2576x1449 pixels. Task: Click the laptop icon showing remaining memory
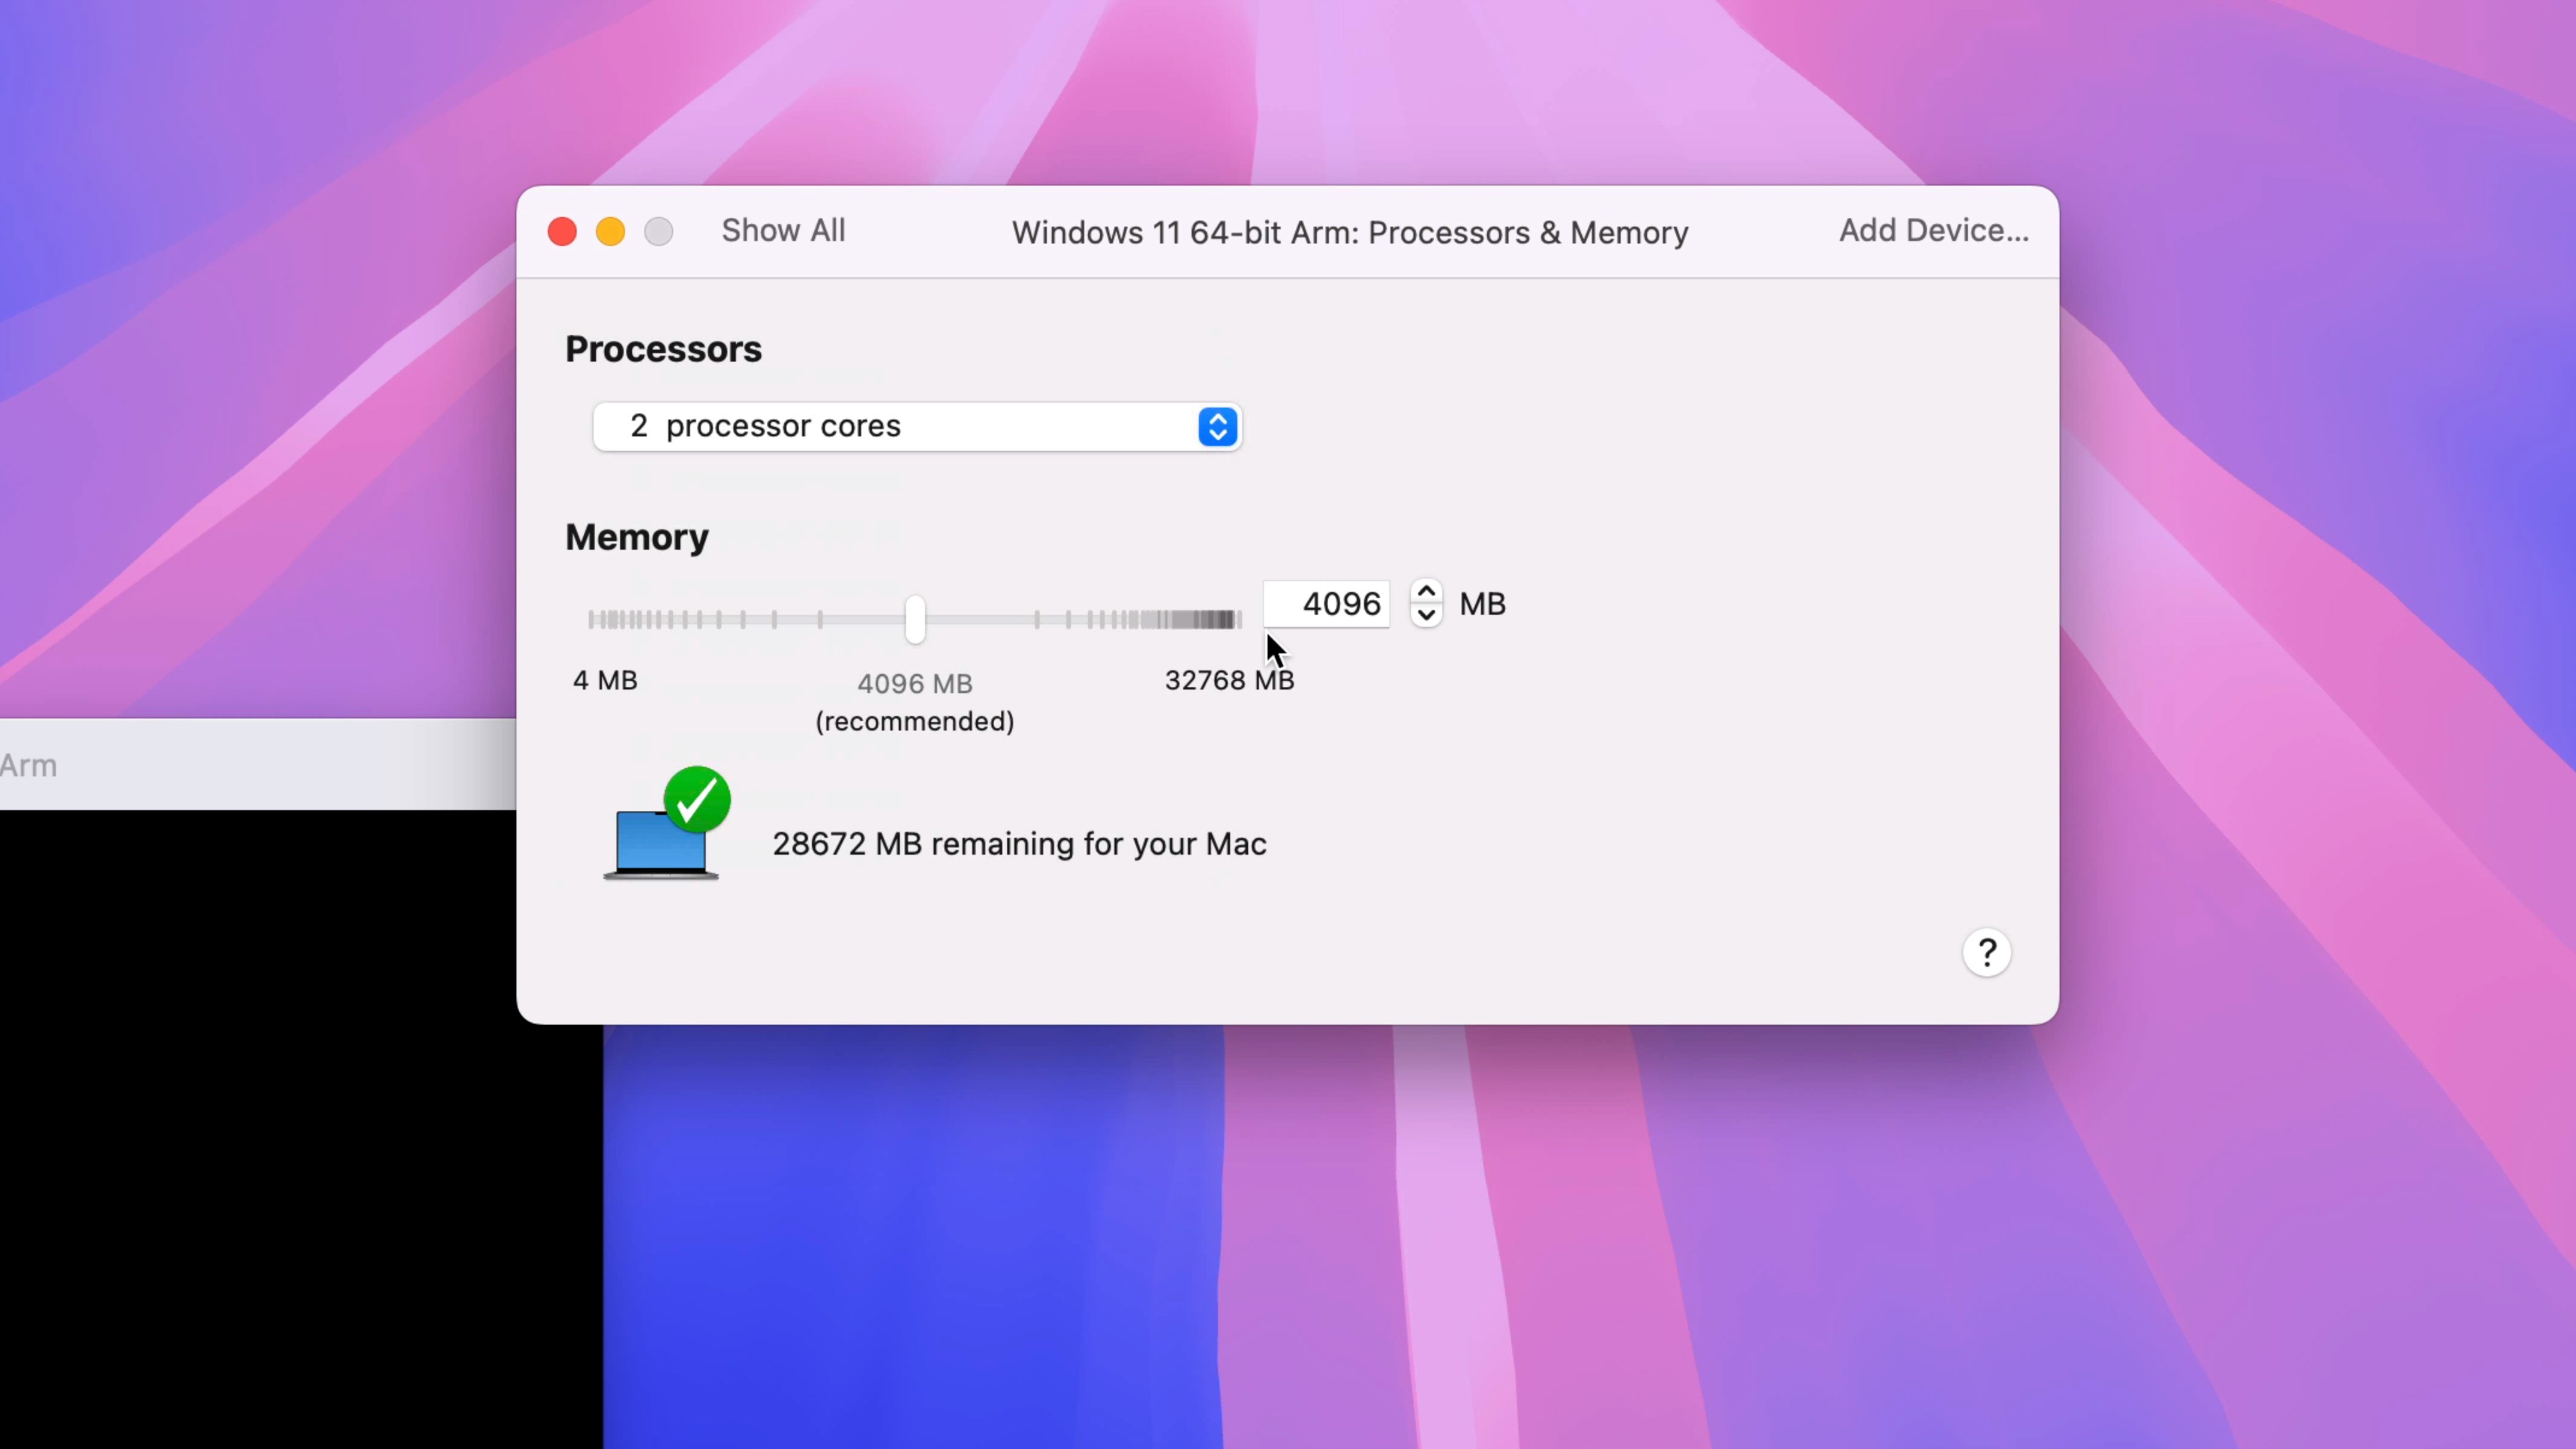(x=661, y=833)
